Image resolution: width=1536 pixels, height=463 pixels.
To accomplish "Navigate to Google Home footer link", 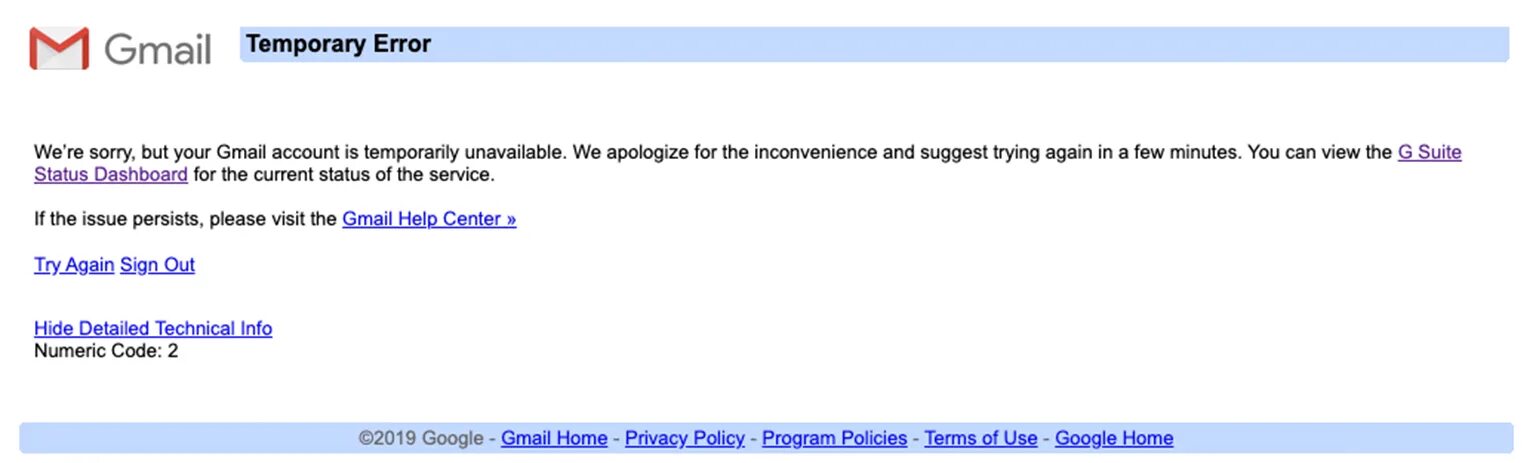I will point(1114,438).
